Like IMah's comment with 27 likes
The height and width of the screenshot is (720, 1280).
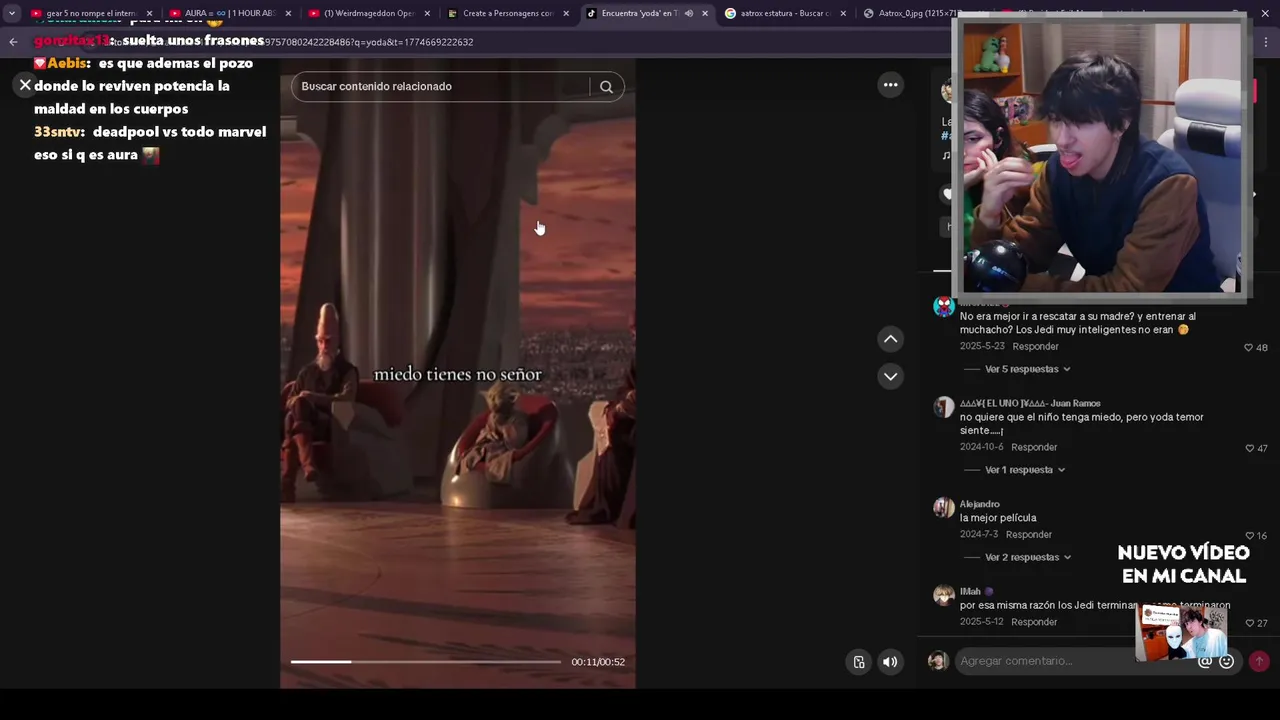pyautogui.click(x=1249, y=623)
